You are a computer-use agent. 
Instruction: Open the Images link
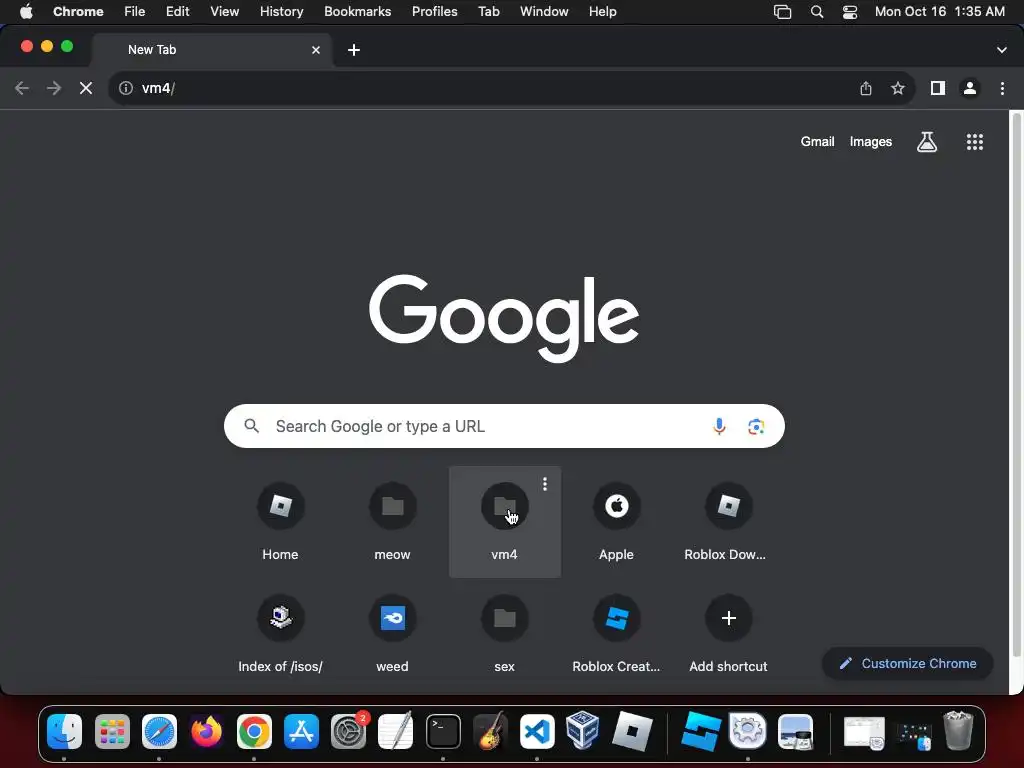pos(871,142)
